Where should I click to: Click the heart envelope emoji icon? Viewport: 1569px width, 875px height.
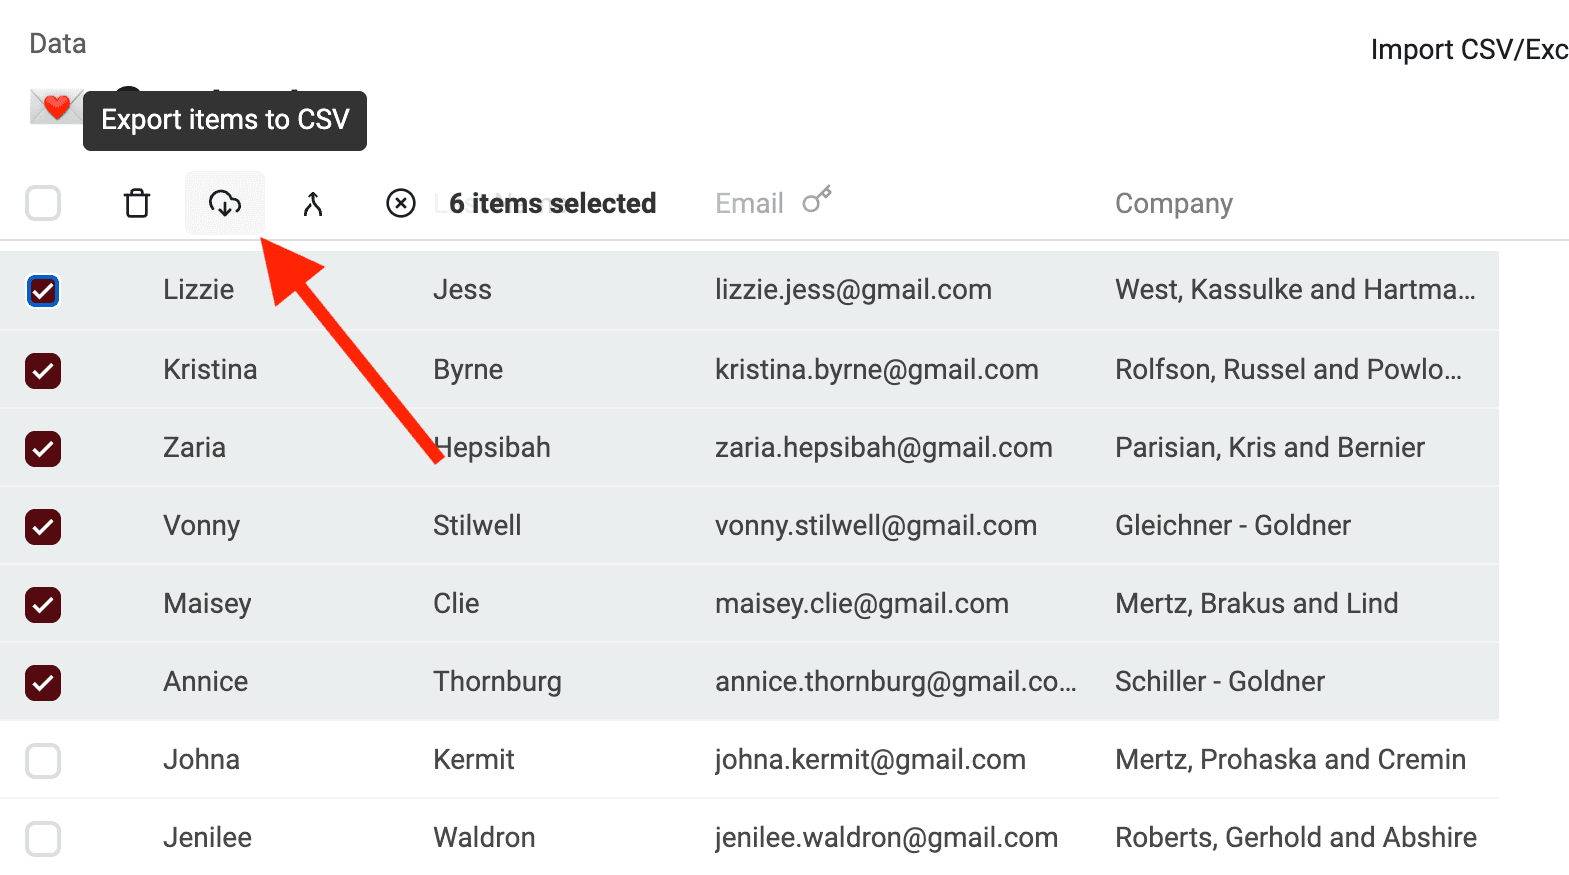click(56, 106)
